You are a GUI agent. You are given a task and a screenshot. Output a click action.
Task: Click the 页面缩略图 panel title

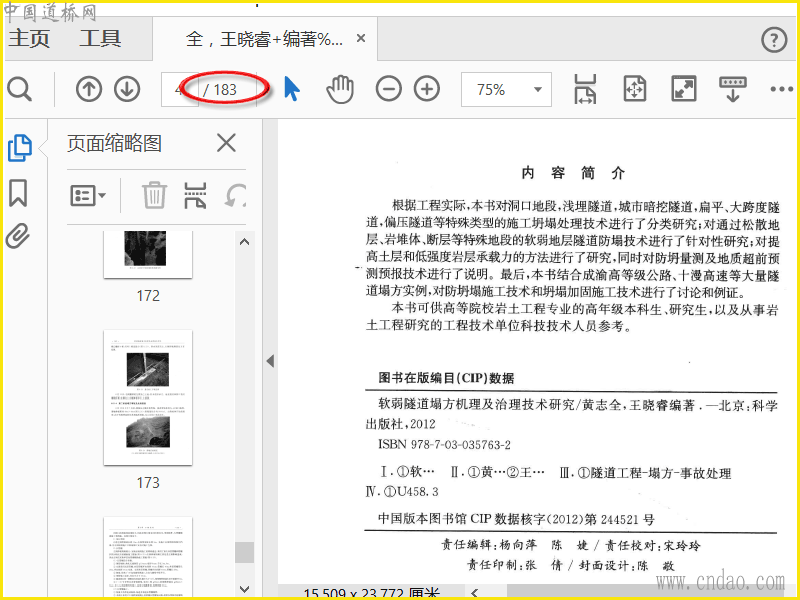click(114, 143)
